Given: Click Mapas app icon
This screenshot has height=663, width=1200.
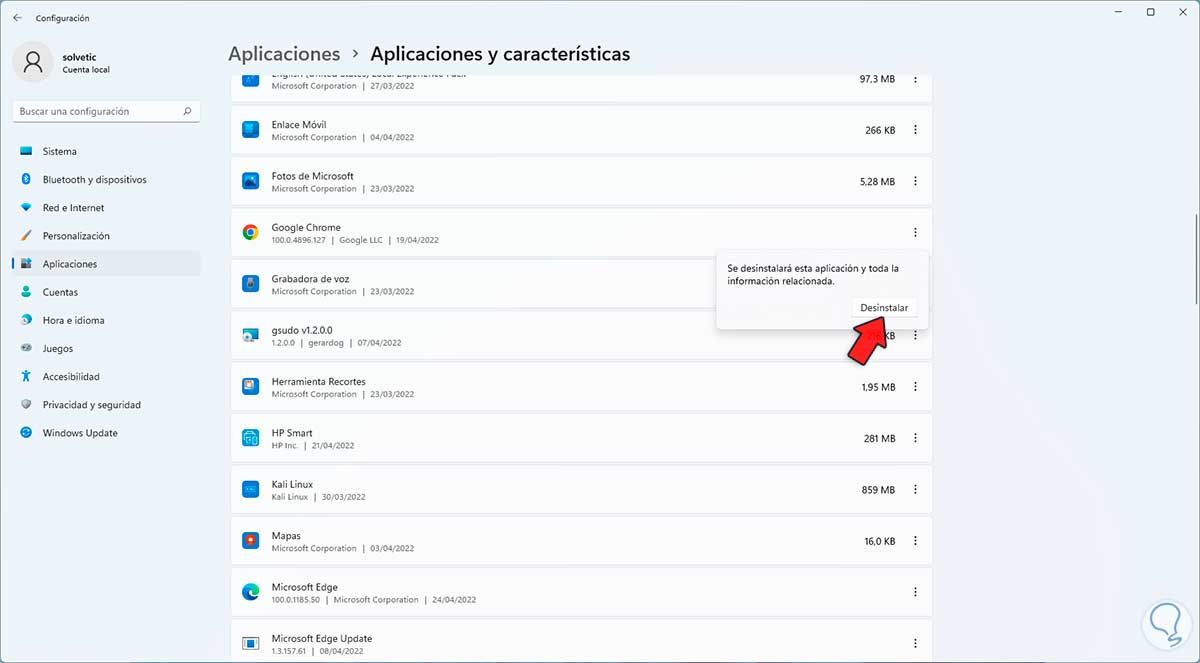Looking at the screenshot, I should pos(251,541).
